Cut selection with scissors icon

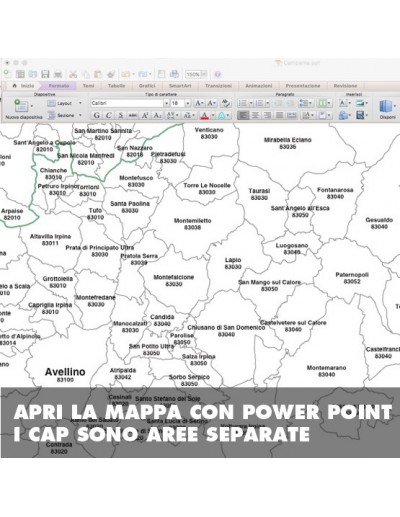(x=73, y=74)
